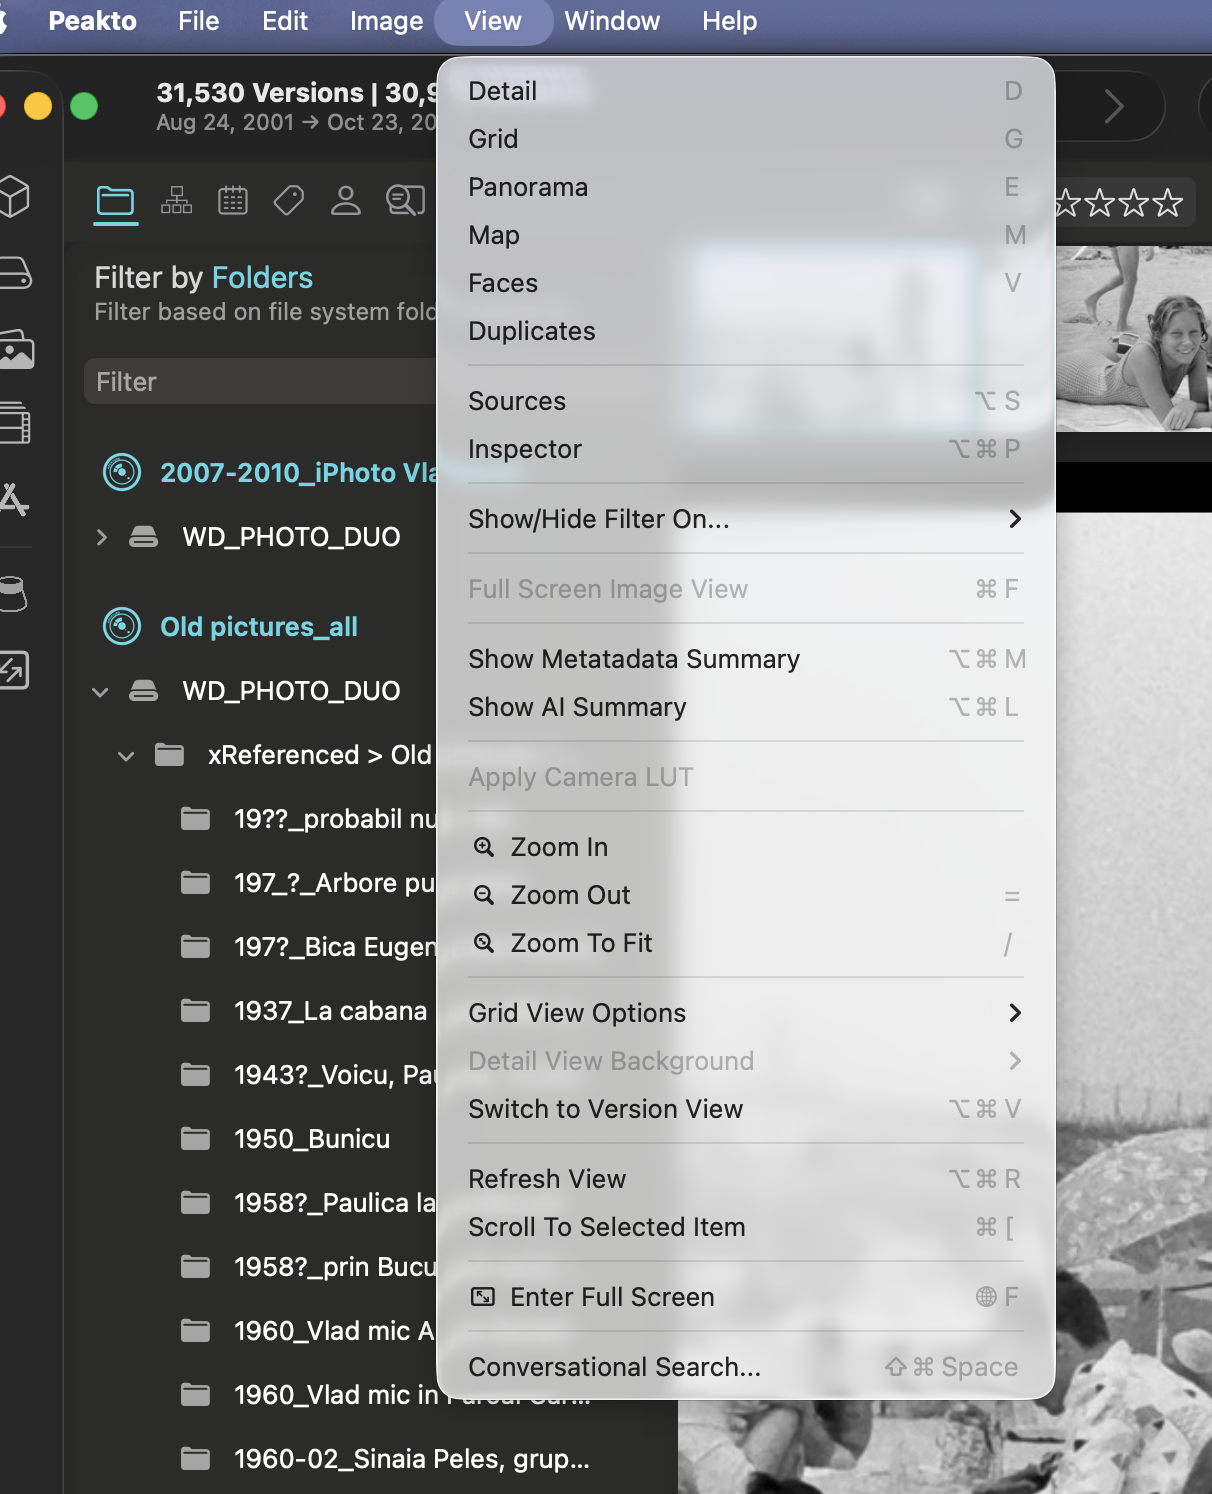Open Show/Hide Filter On submenu
Screen dimensions: 1212x1494
click(x=746, y=519)
